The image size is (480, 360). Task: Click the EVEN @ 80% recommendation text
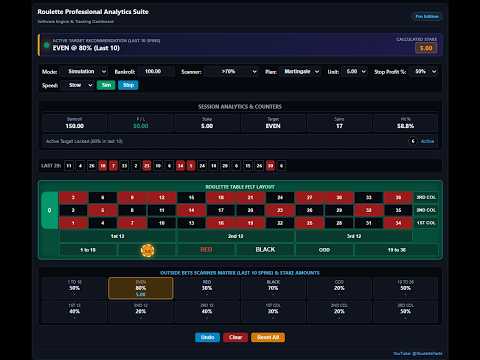(86, 48)
